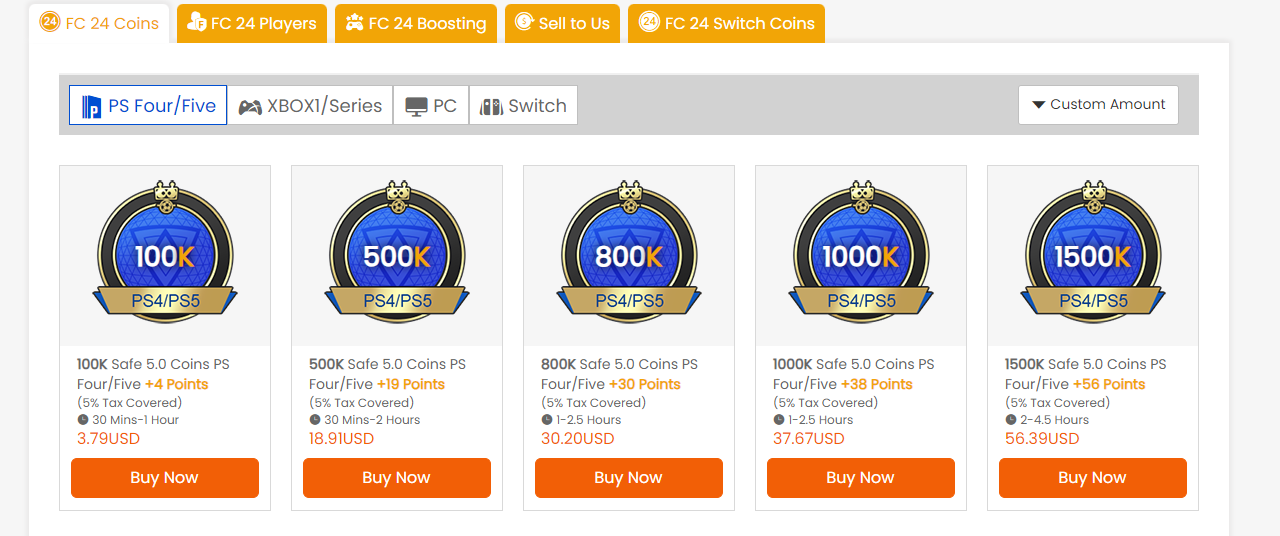Screen dimensions: 1280x536
Task: Click the 1000K PS4/PS5 coin badge image
Action: (861, 255)
